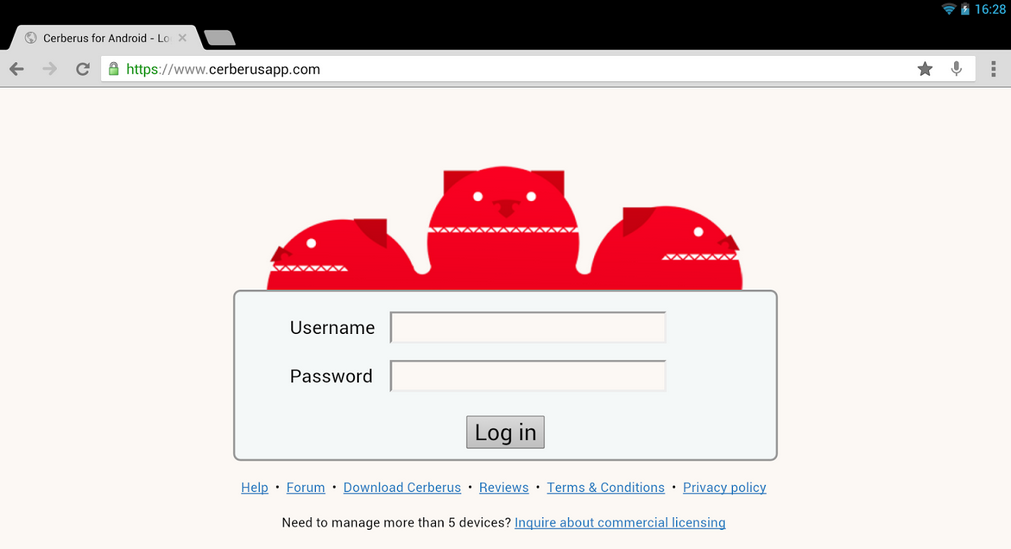Tap the battery status icon

965,9
